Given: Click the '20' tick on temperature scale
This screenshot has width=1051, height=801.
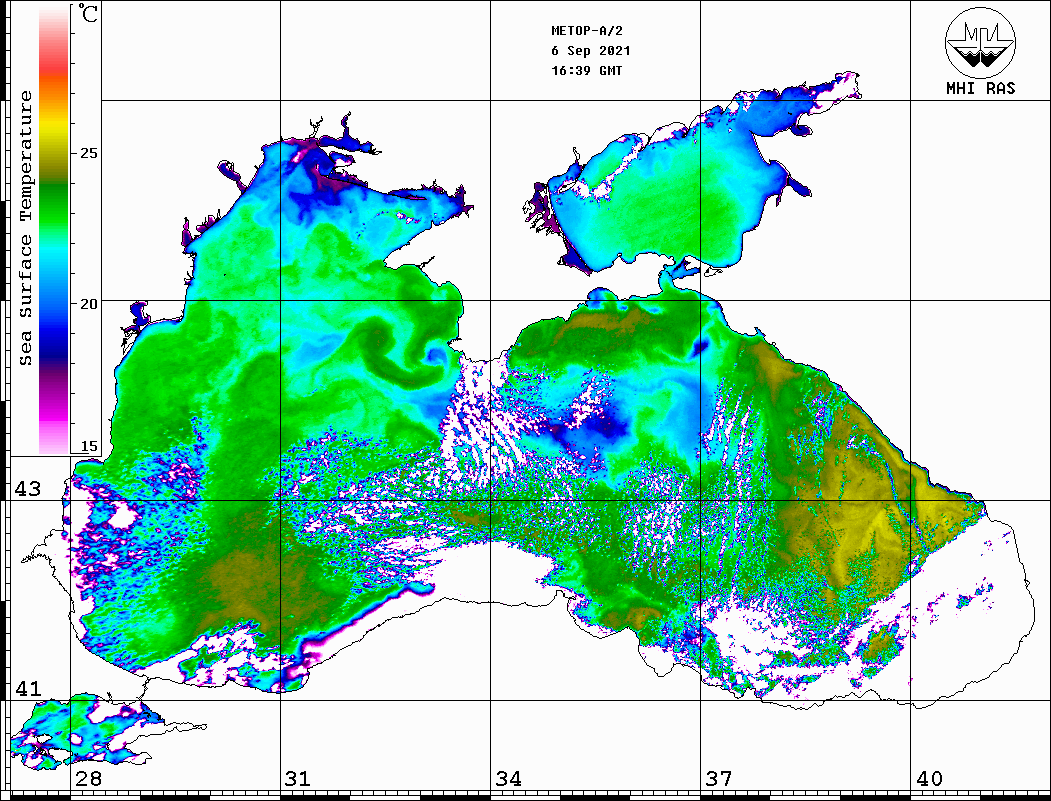Looking at the screenshot, I should tap(88, 304).
